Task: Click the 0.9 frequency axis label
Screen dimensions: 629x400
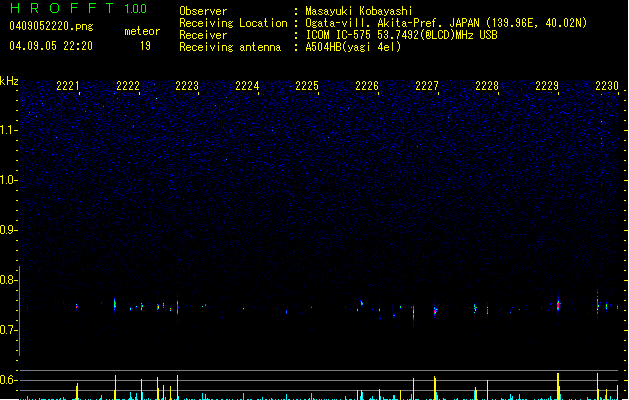Action: 8,230
